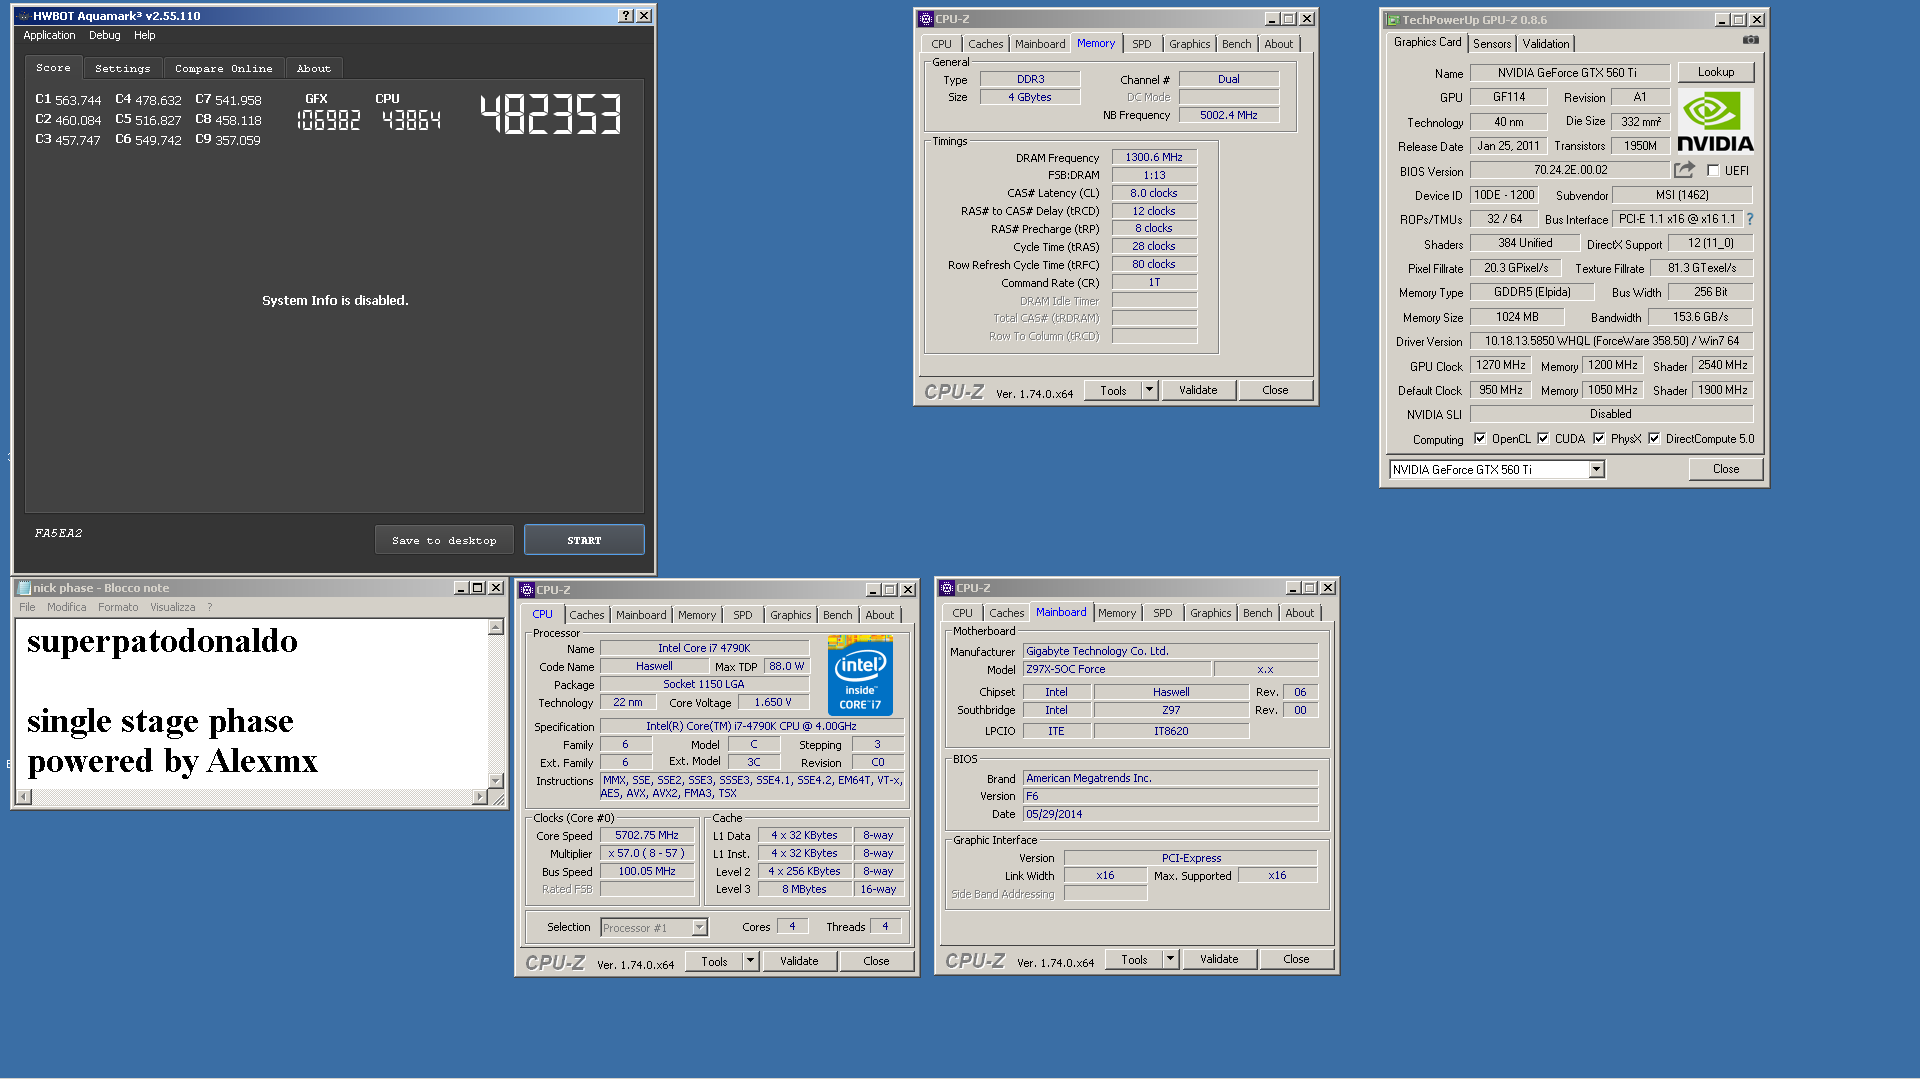
Task: Click the START button in Aquamark
Action: tap(584, 540)
